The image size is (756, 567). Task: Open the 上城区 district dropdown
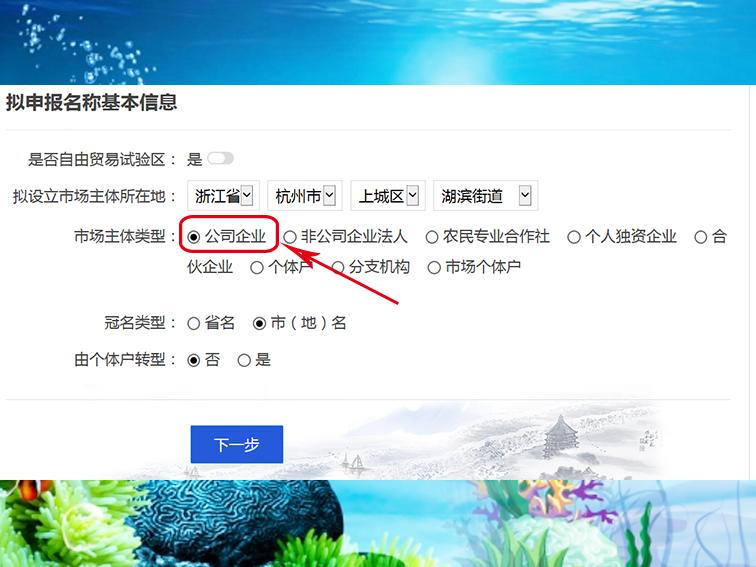pyautogui.click(x=388, y=196)
